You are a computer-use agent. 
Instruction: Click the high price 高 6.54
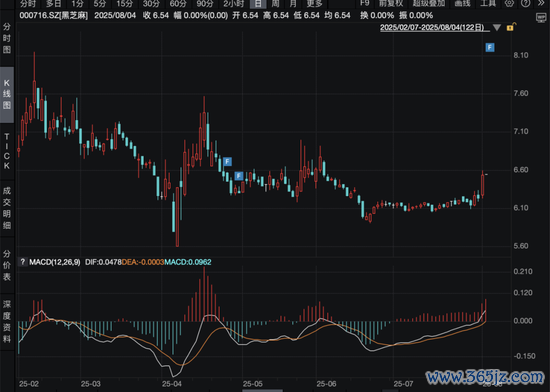[x=276, y=15]
